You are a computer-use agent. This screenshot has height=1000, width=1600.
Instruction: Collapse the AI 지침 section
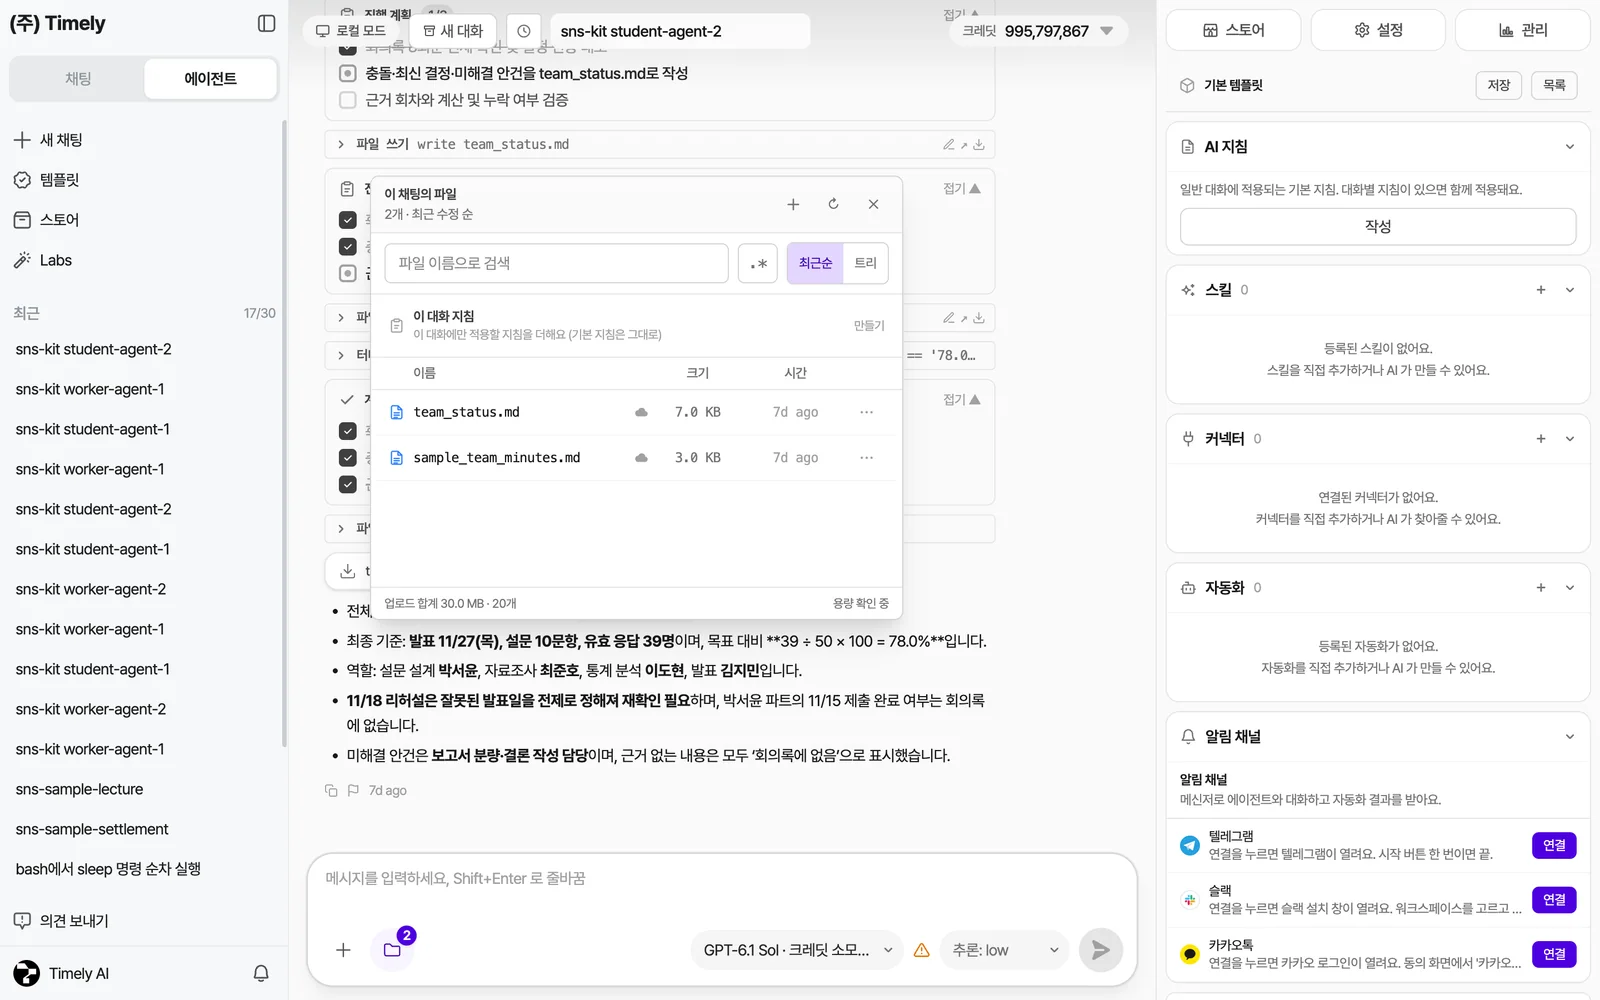click(1570, 147)
